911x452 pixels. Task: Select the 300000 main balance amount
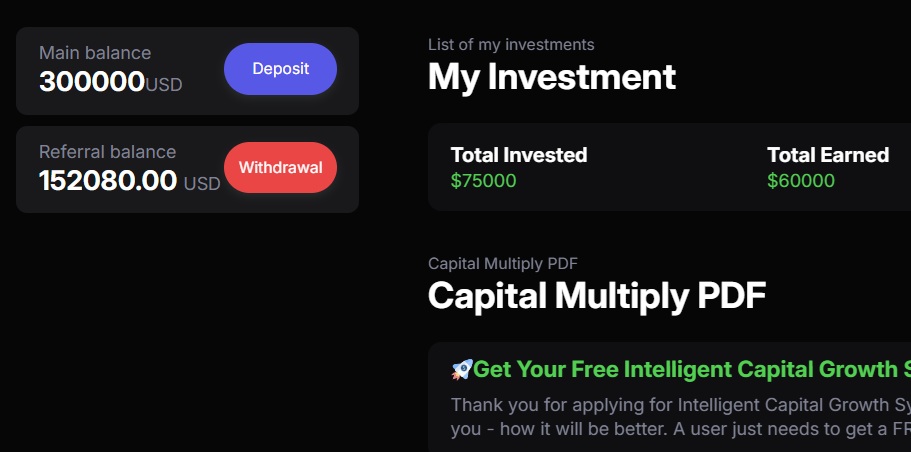point(92,82)
